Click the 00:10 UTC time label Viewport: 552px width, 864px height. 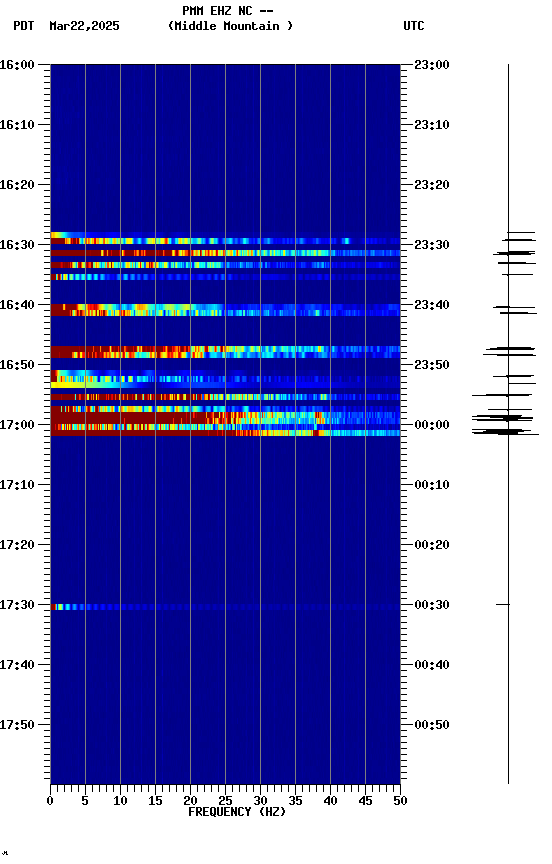(x=432, y=485)
